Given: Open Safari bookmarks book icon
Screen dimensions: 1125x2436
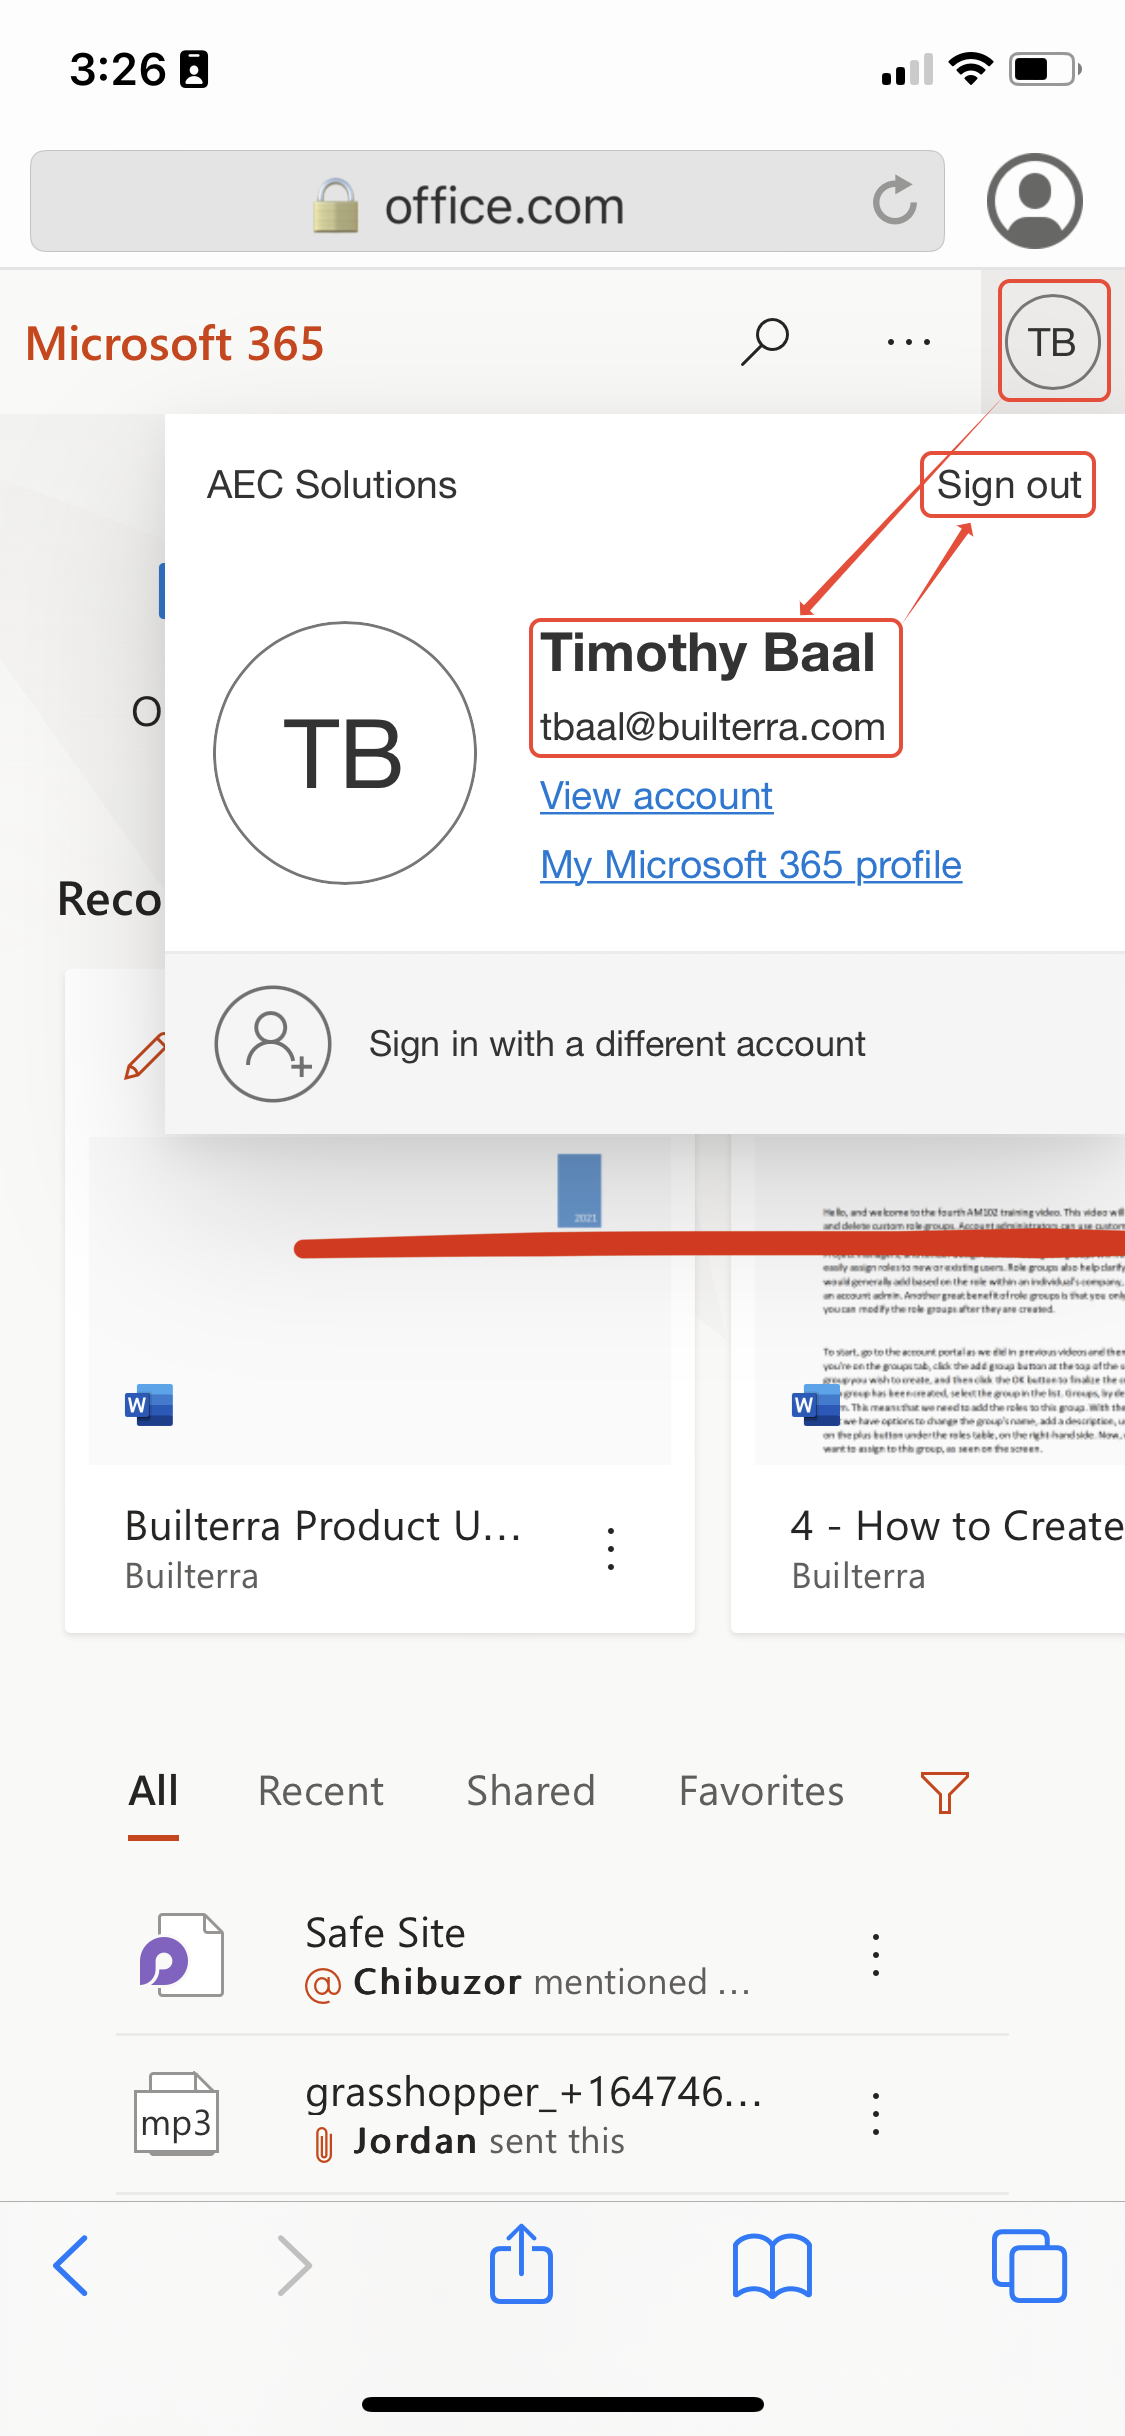Looking at the screenshot, I should (772, 2266).
